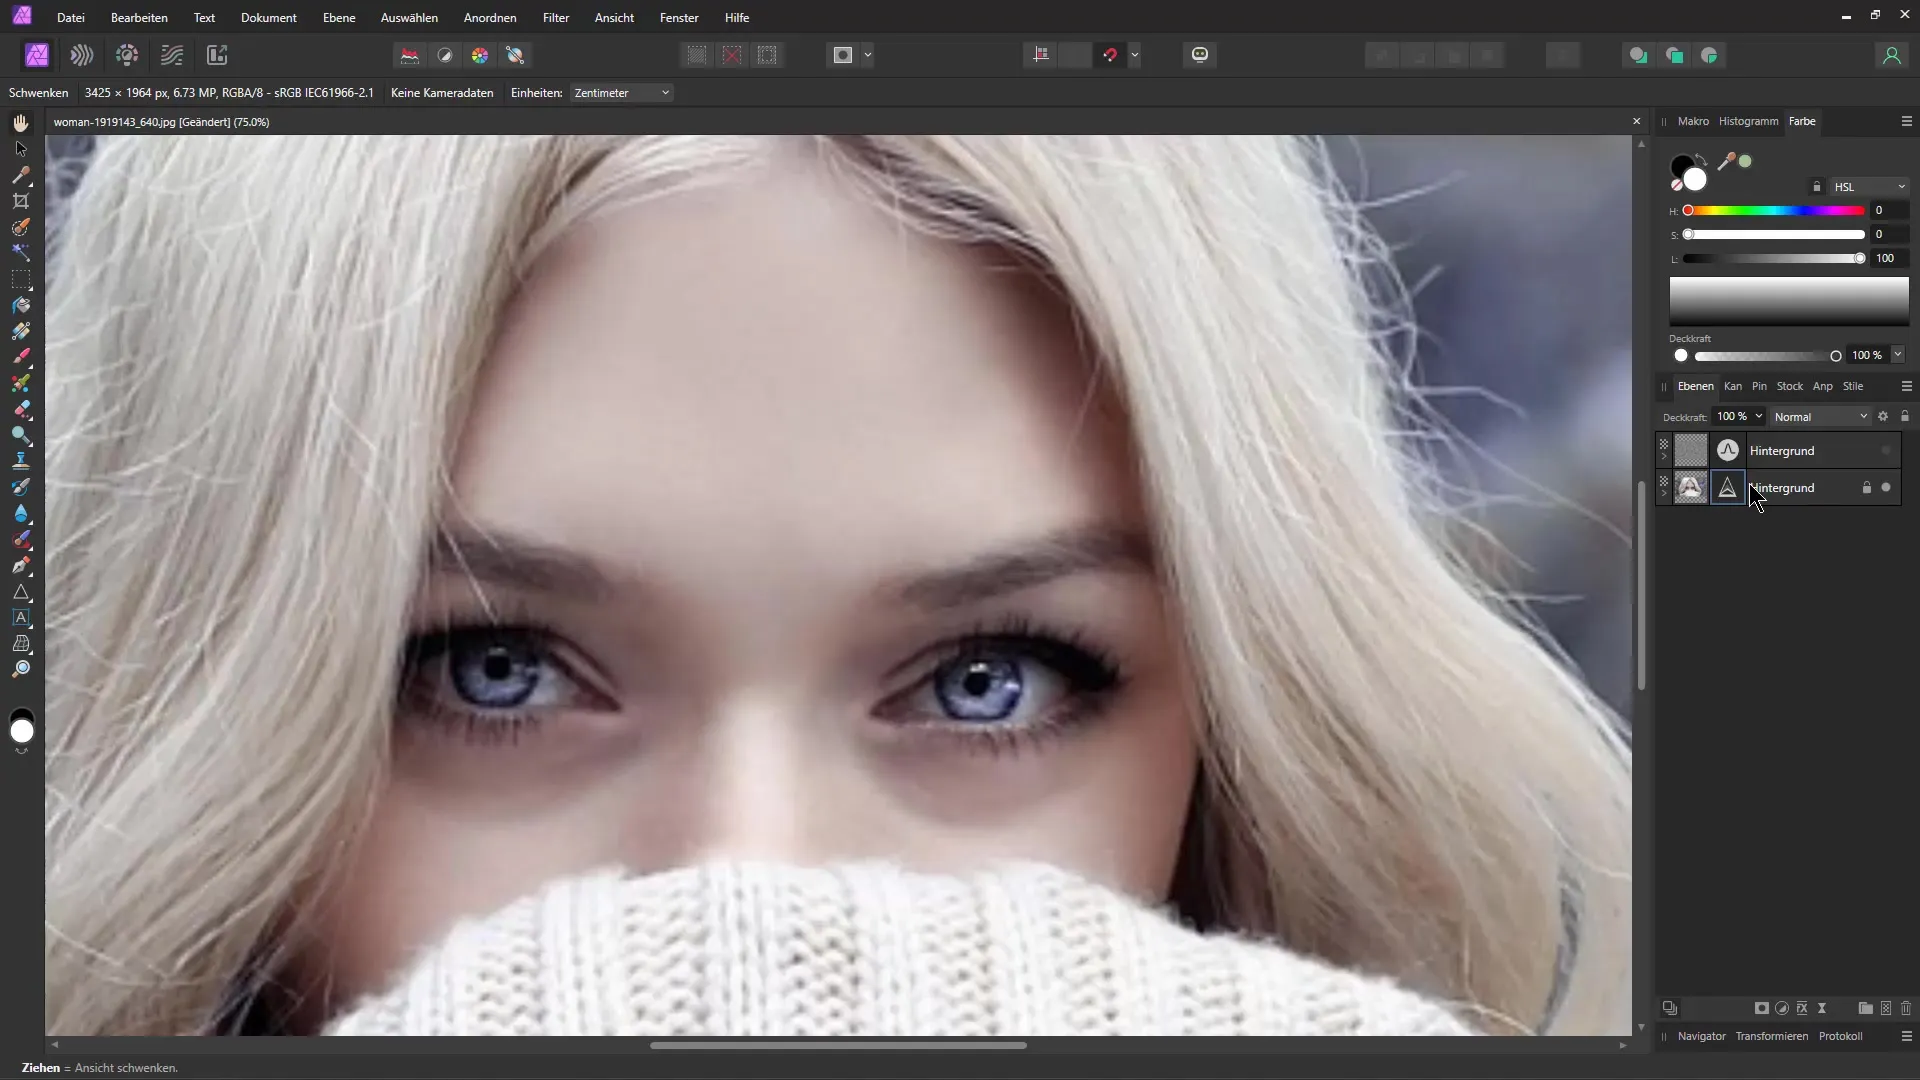The height and width of the screenshot is (1080, 1920).
Task: Switch to the Tone Mapping Persona
Action: click(x=172, y=55)
